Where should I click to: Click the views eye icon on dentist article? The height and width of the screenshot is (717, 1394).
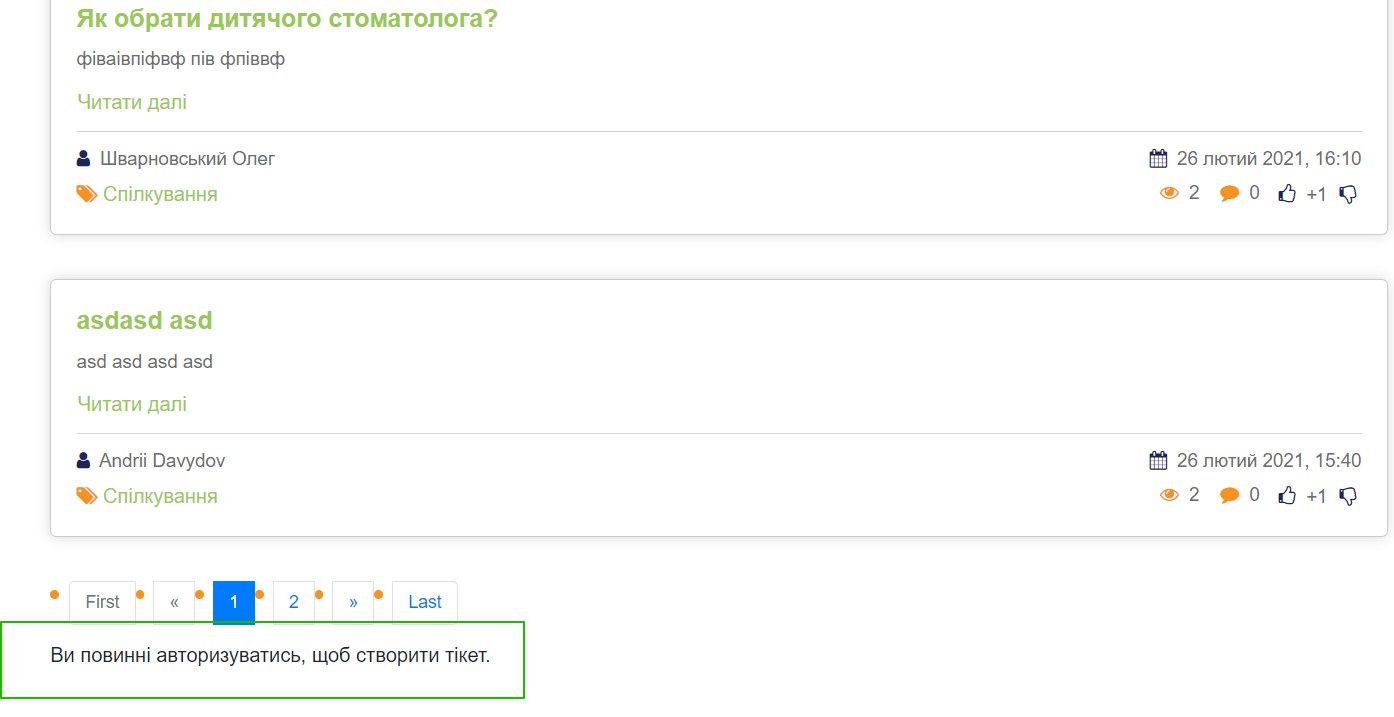[1169, 193]
